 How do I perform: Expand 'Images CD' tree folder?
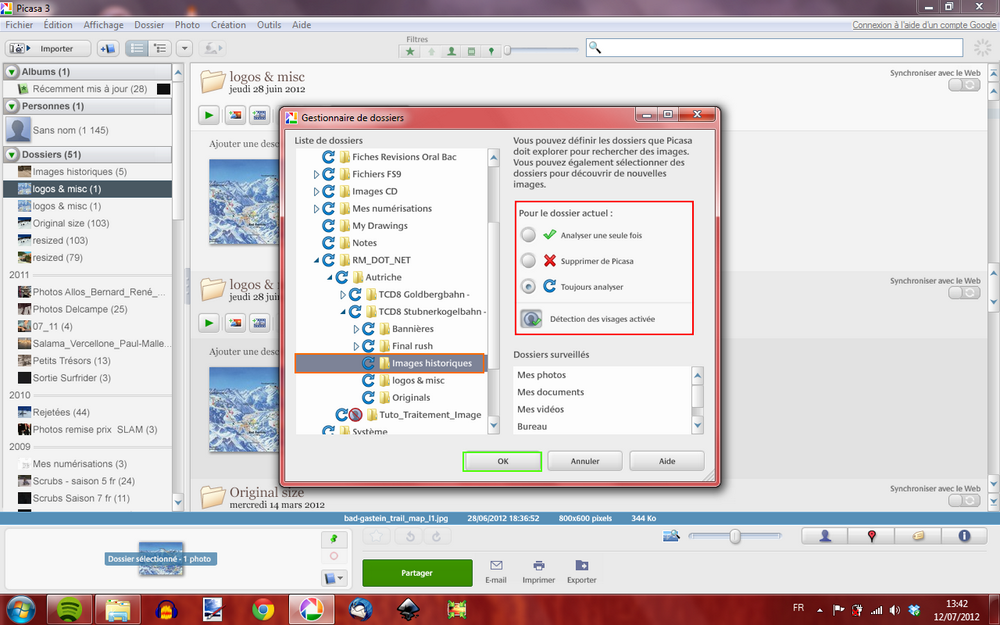316,191
